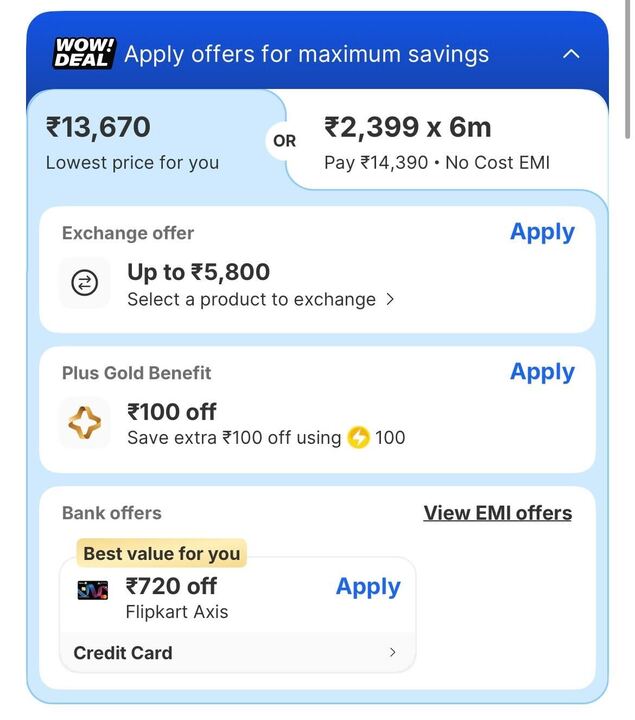This screenshot has width=635, height=720.
Task: Apply the Plus Gold Benefit
Action: tap(542, 372)
